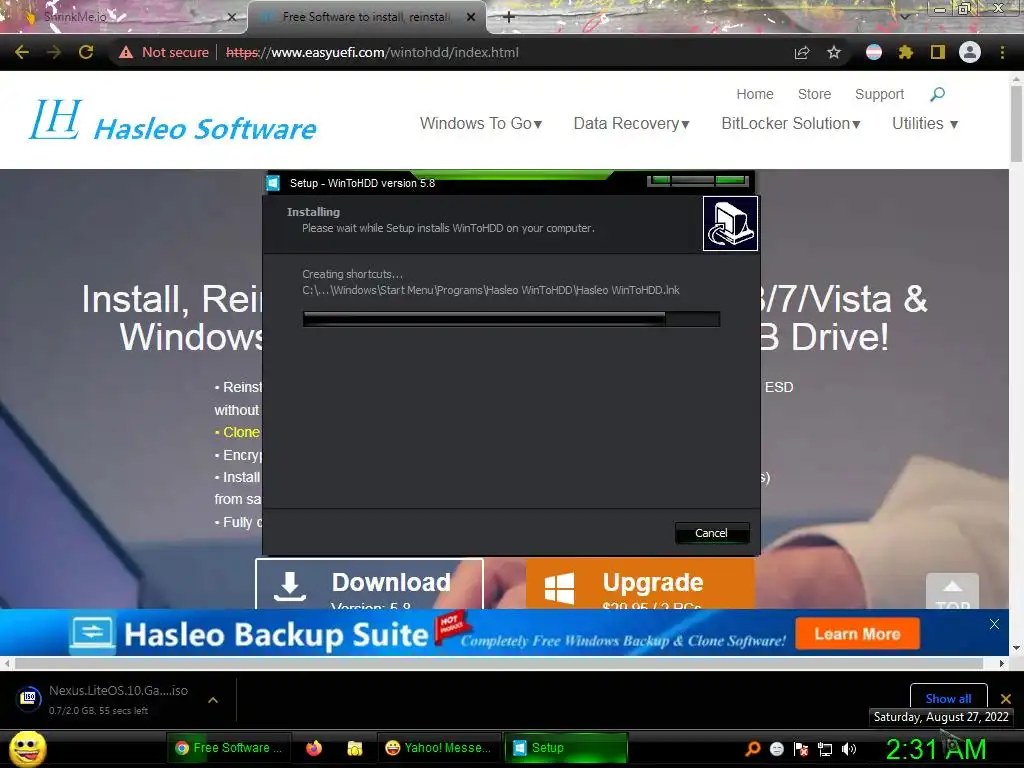Click the volume speaker tray icon
This screenshot has height=768, width=1024.
pos(849,749)
